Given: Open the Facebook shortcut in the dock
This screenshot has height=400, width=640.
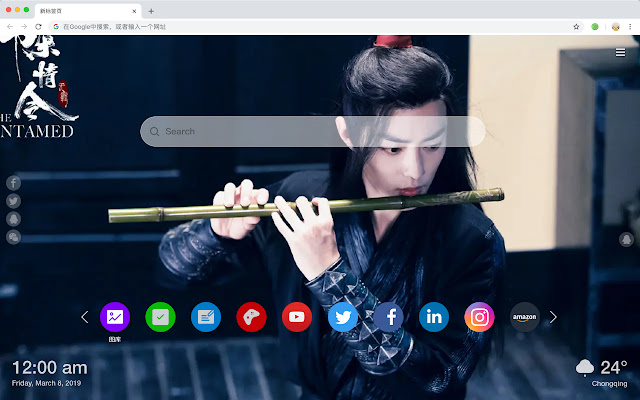Looking at the screenshot, I should click(388, 317).
